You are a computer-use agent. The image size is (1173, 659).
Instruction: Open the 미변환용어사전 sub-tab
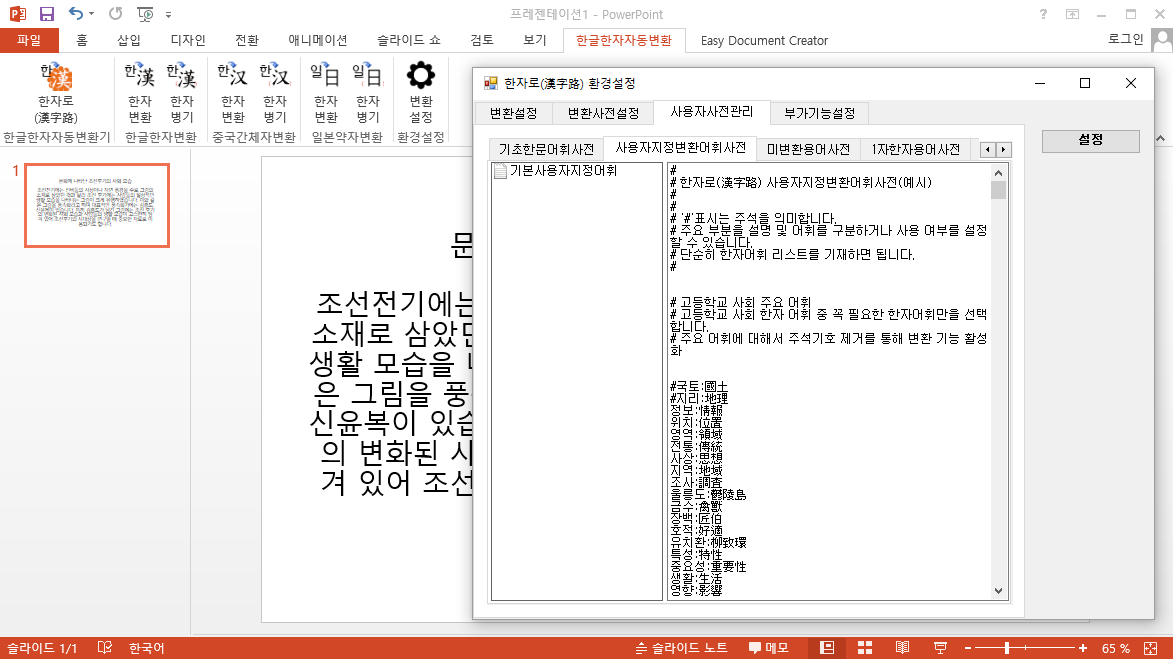click(808, 148)
